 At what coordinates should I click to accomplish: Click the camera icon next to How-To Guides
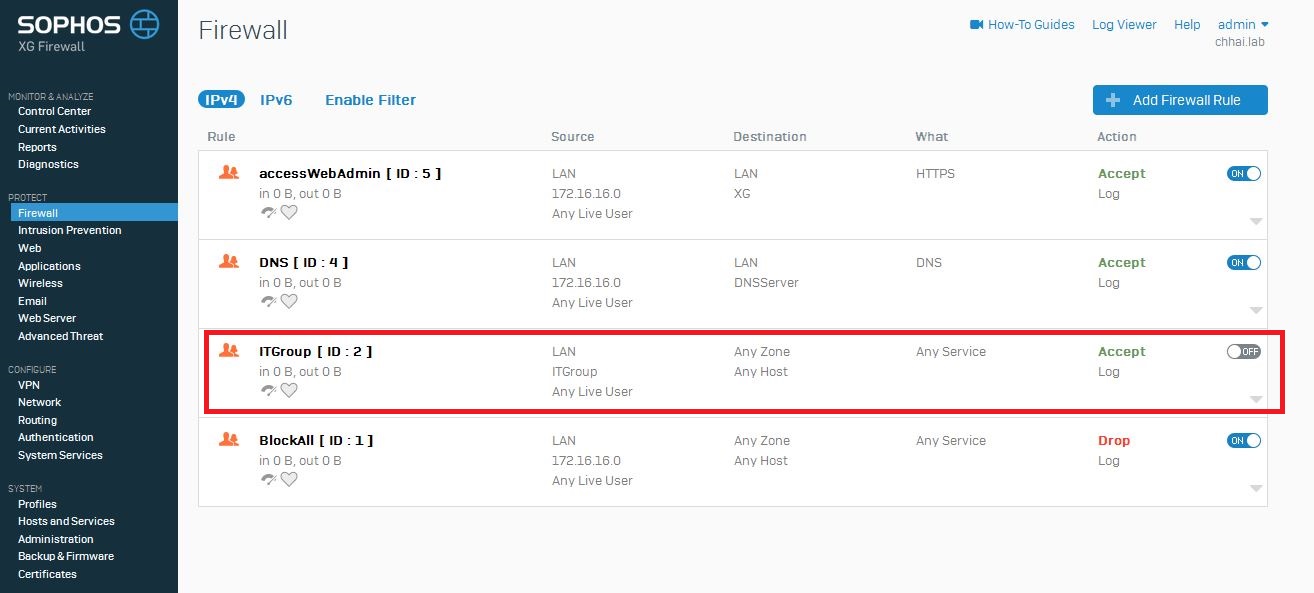977,25
